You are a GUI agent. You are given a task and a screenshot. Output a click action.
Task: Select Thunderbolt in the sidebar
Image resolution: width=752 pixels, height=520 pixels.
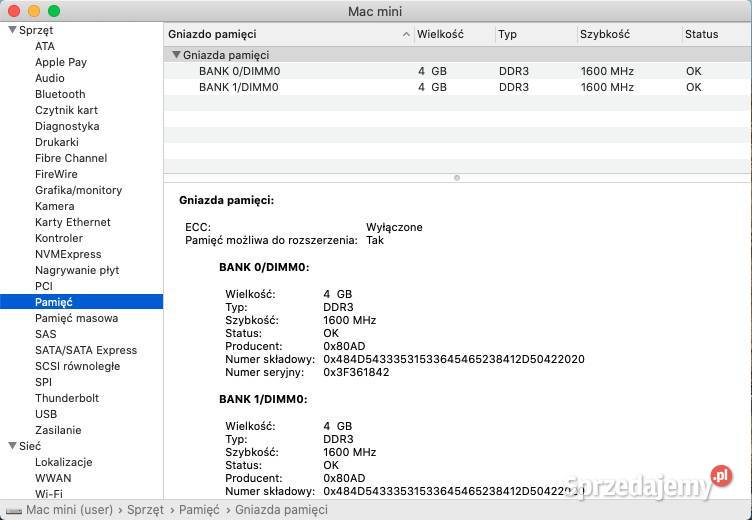67,398
